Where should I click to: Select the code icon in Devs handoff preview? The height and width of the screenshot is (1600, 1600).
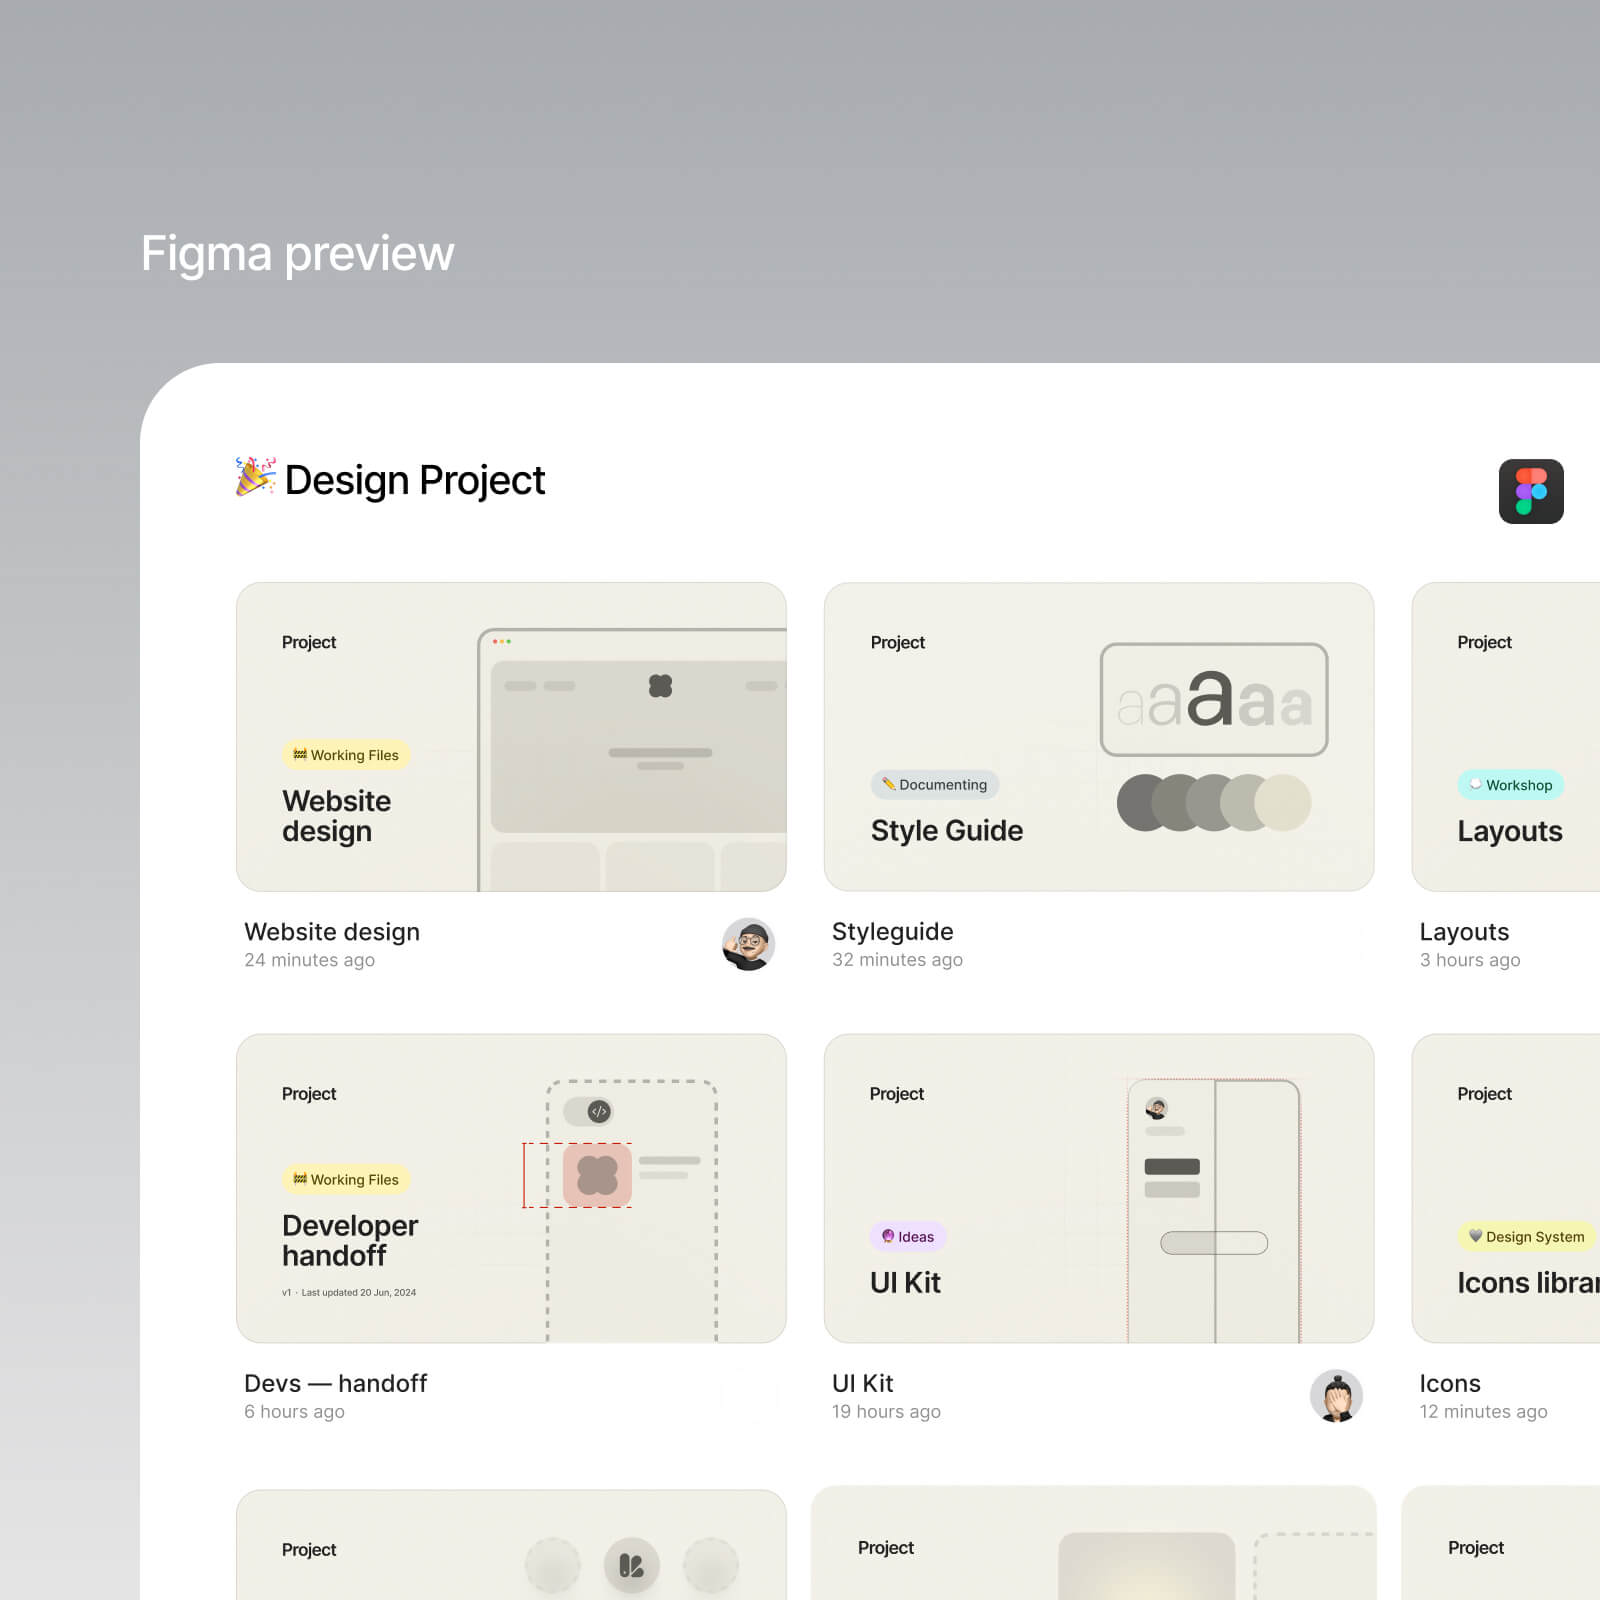coord(597,1111)
